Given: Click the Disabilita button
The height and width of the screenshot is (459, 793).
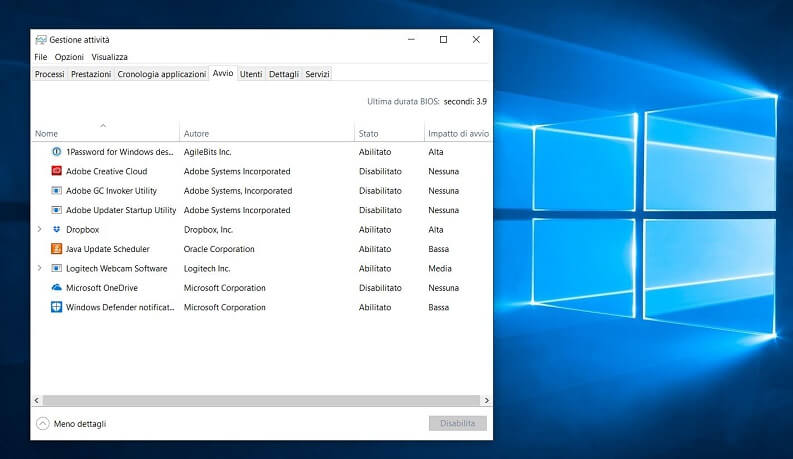Looking at the screenshot, I should (x=458, y=423).
